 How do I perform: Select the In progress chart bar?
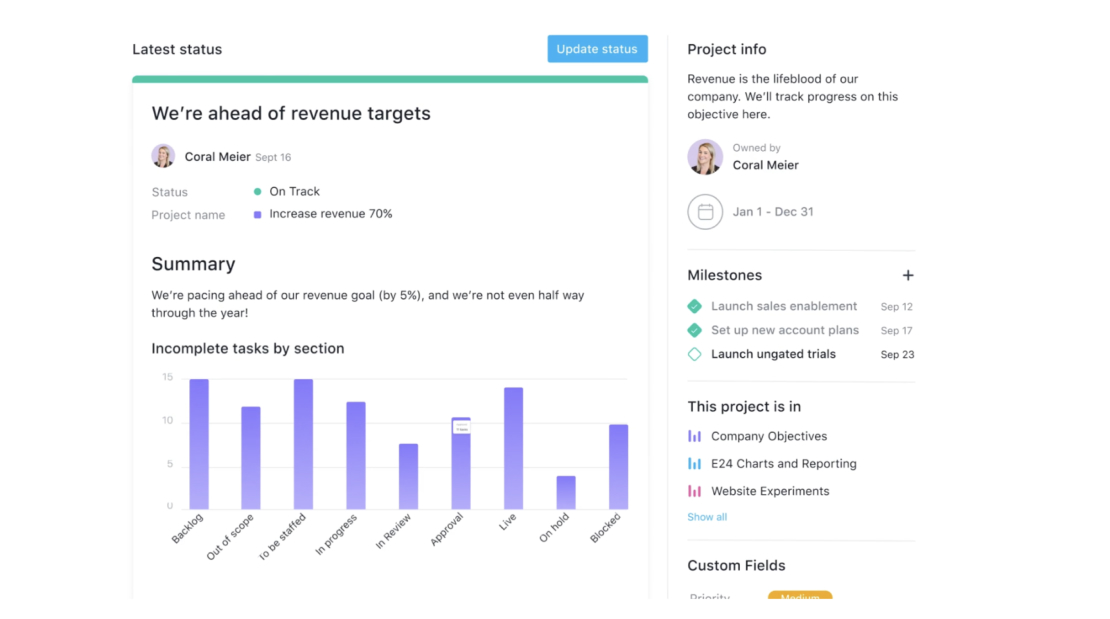coord(356,455)
